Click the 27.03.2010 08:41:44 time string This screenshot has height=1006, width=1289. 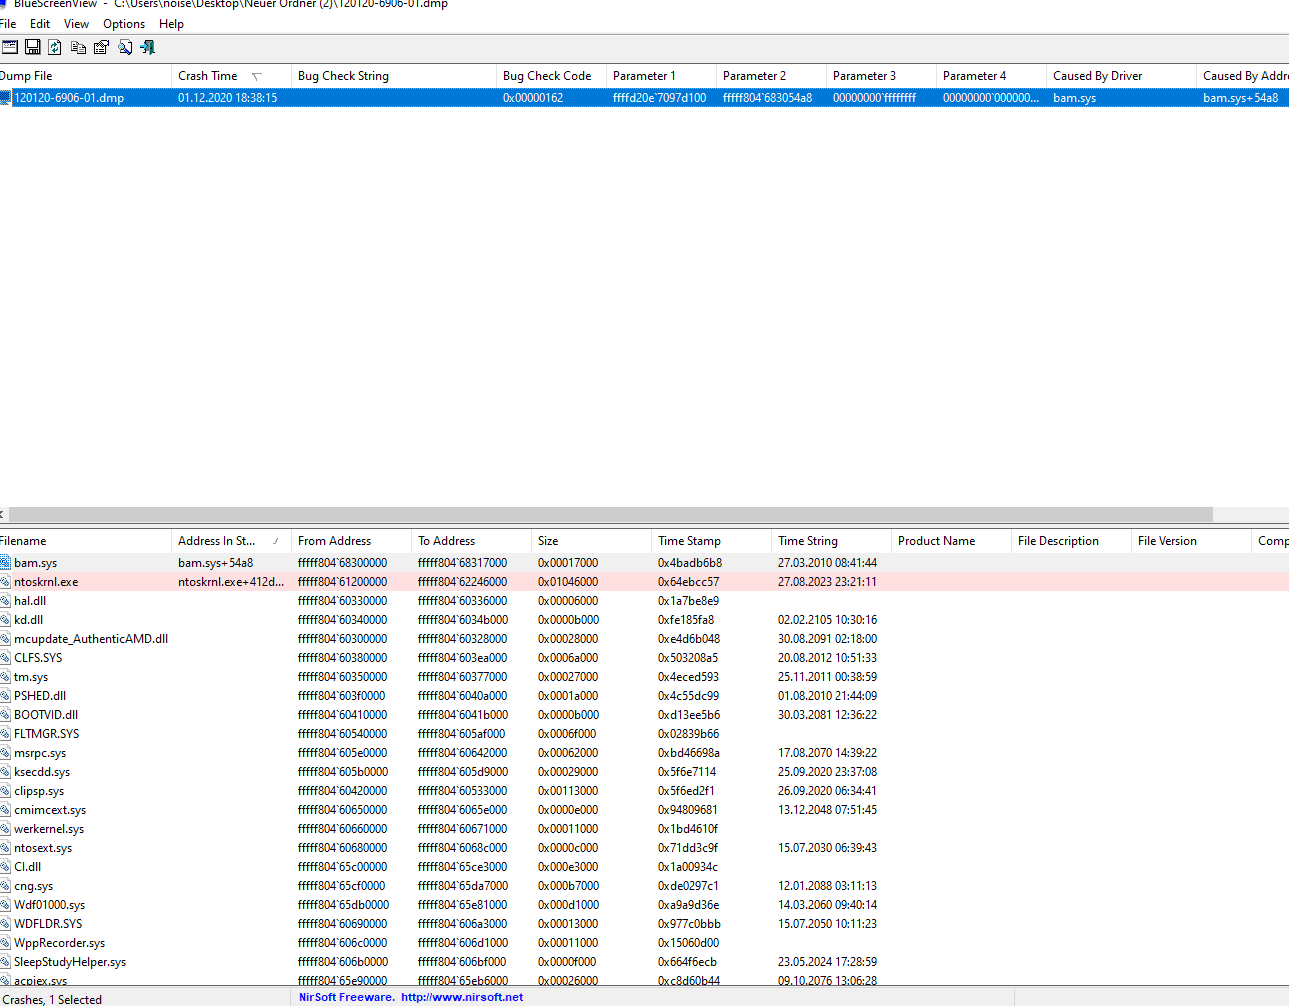coord(827,563)
